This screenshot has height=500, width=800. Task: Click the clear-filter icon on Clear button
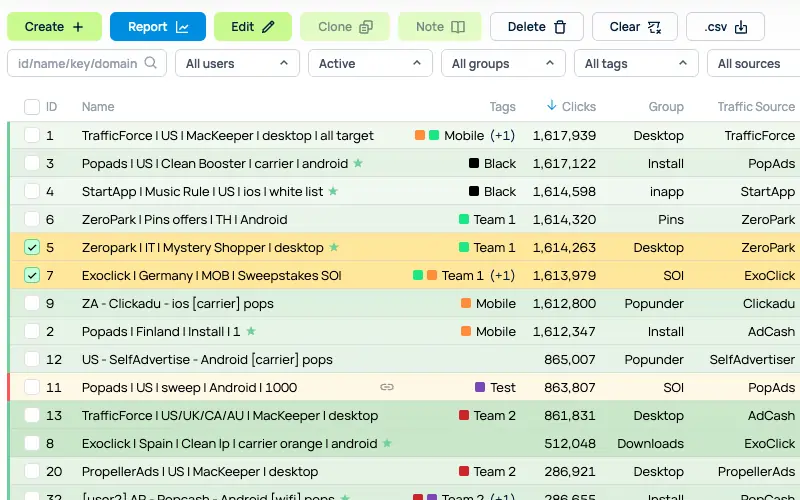(654, 27)
